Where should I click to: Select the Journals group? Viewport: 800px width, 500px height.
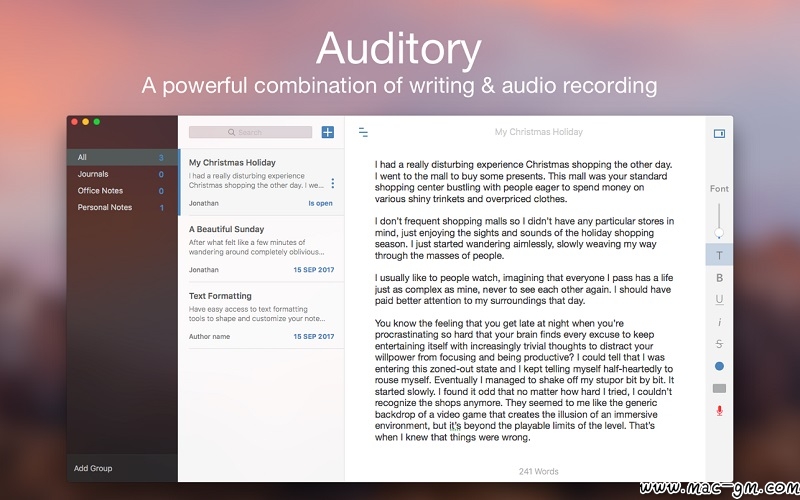(x=122, y=174)
